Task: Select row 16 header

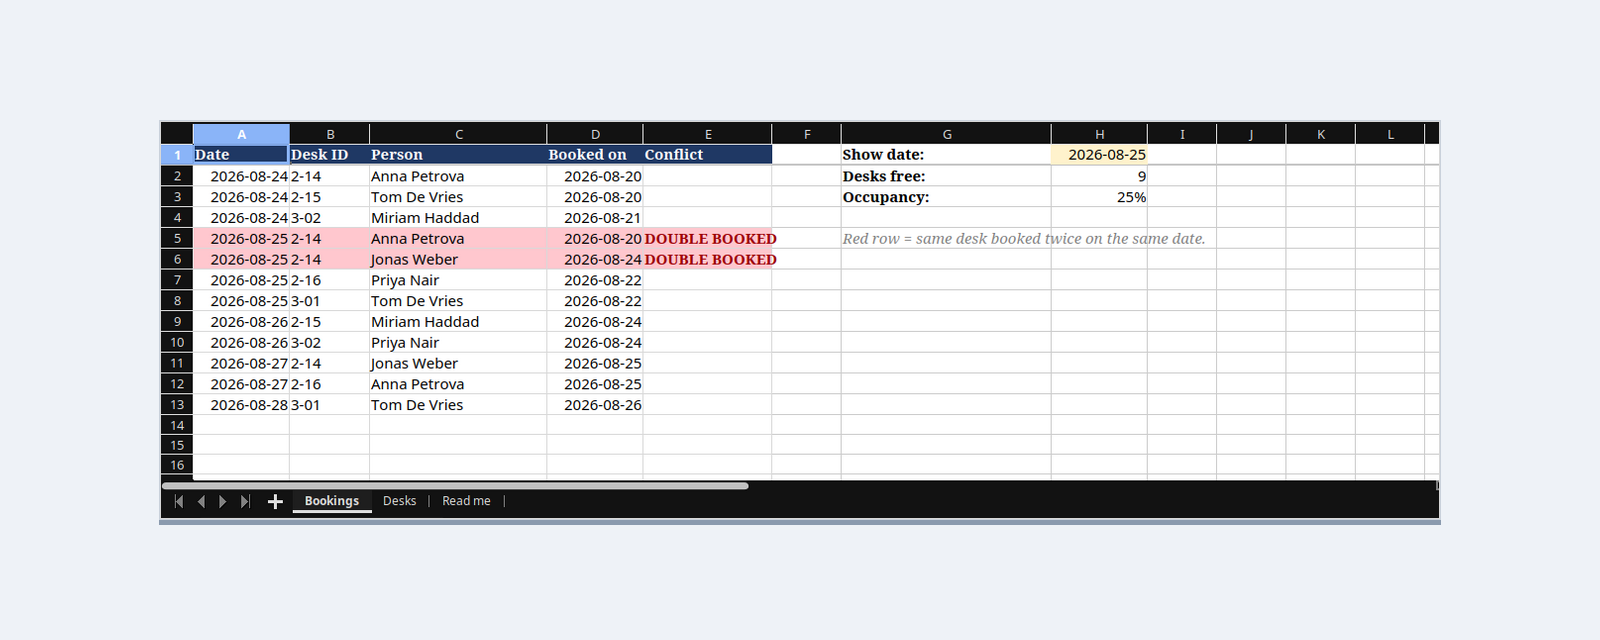Action: (177, 465)
